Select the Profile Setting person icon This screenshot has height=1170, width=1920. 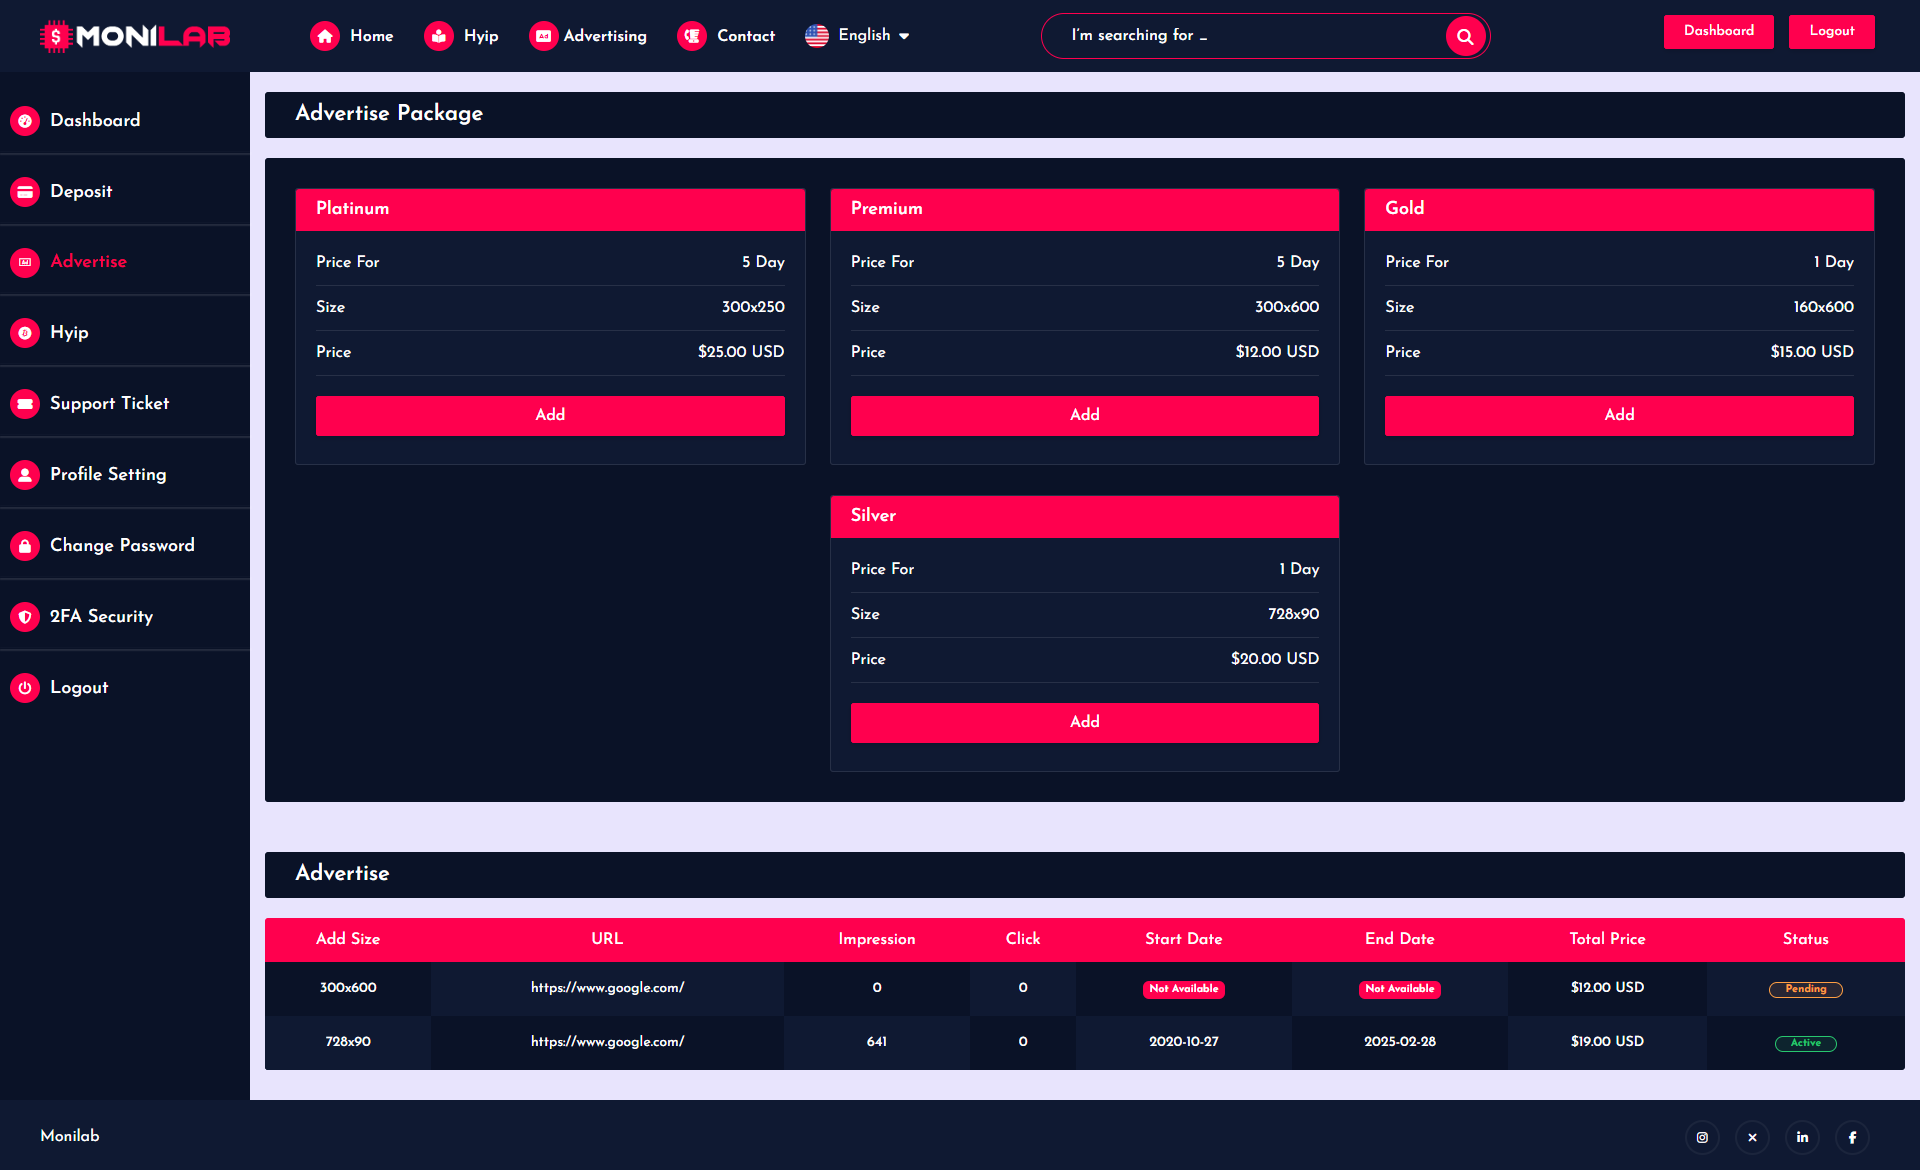coord(24,474)
